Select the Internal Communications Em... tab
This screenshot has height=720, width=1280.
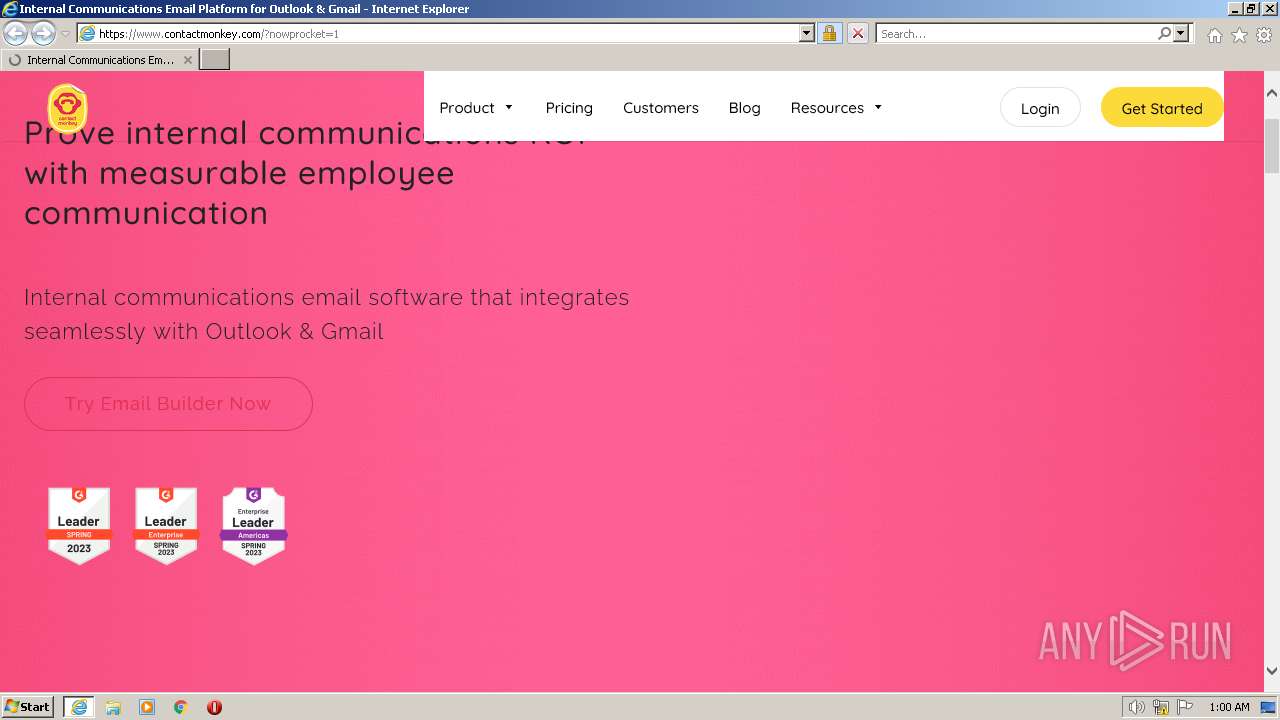(x=99, y=60)
